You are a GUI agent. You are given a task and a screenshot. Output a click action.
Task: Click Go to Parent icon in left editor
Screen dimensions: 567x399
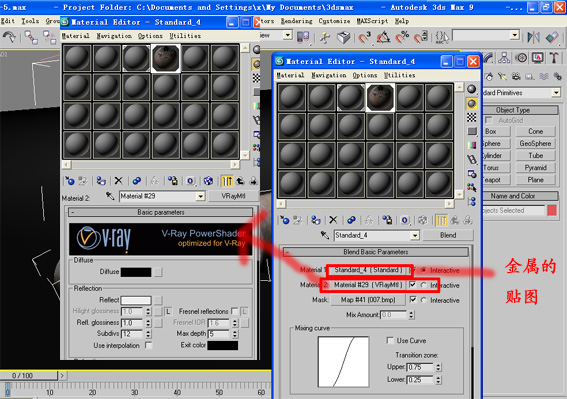(240, 181)
